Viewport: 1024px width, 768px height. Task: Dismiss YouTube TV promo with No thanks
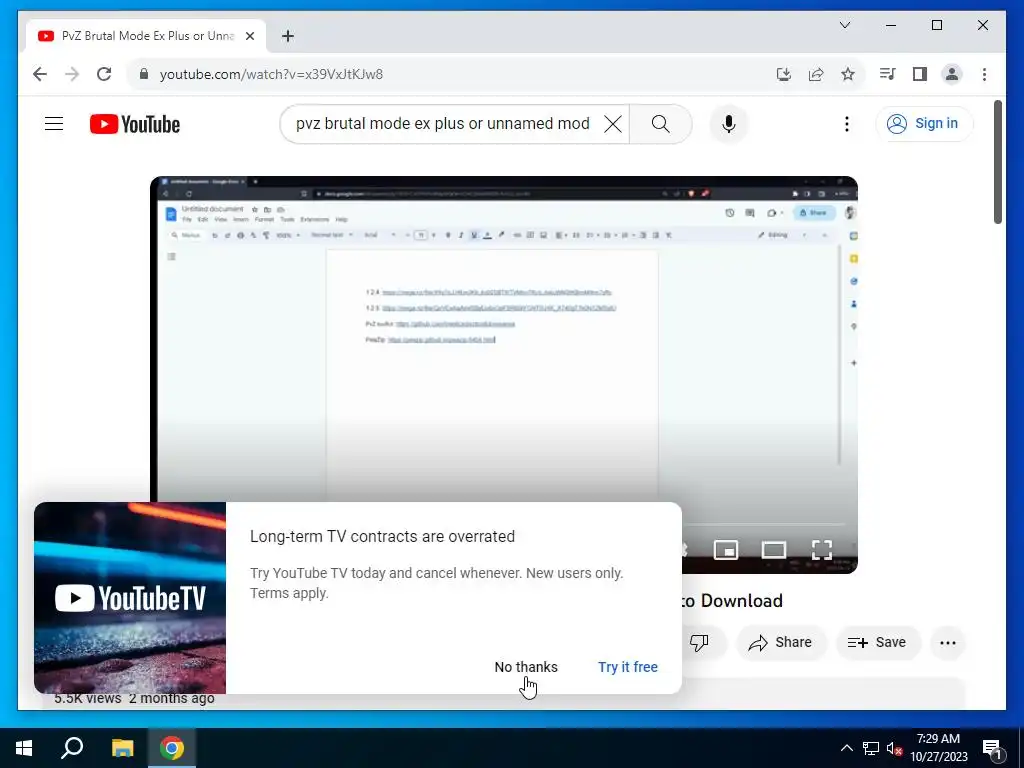point(526,667)
